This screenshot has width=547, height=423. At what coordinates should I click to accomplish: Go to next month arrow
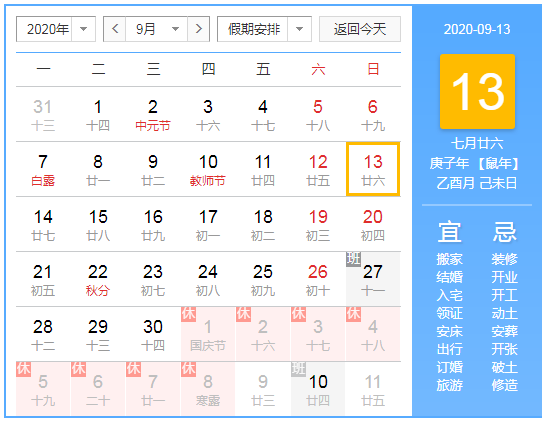coord(198,29)
